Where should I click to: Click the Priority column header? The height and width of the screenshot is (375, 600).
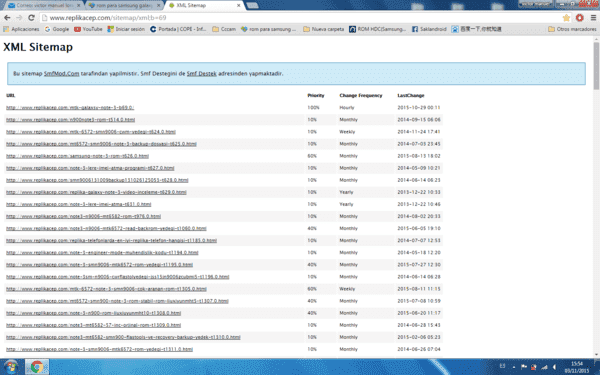pos(316,95)
